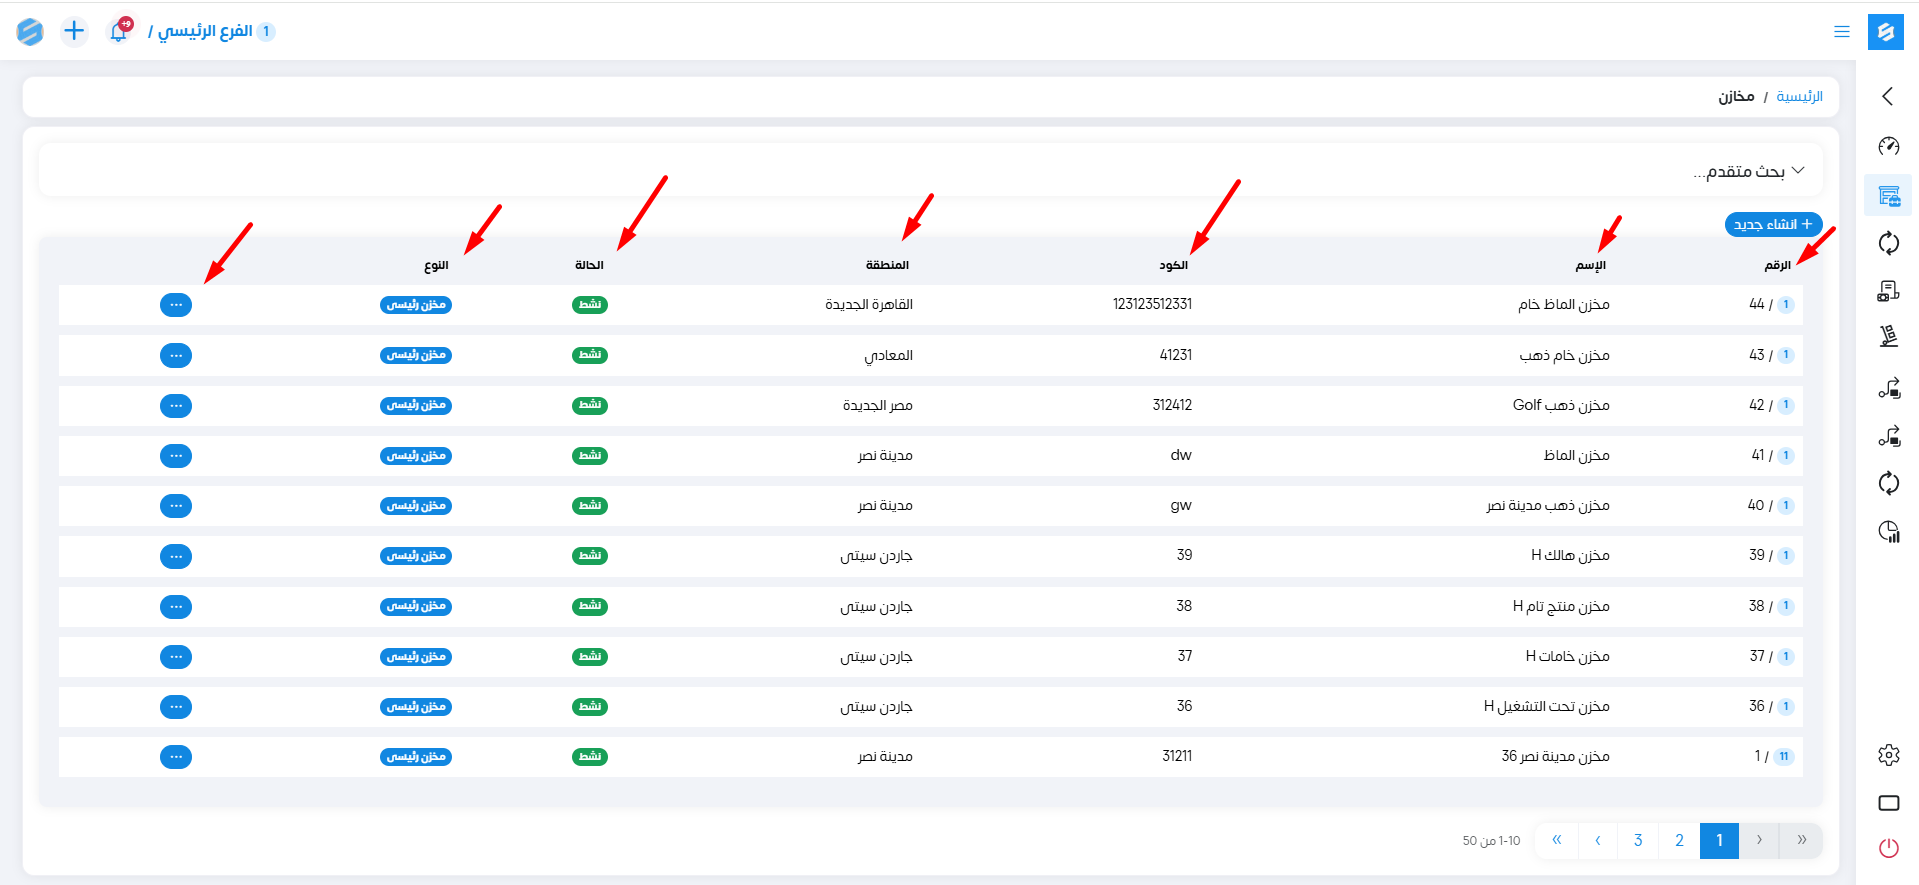The height and width of the screenshot is (885, 1919).
Task: Toggle the hamburger menu icon
Action: 1841,32
